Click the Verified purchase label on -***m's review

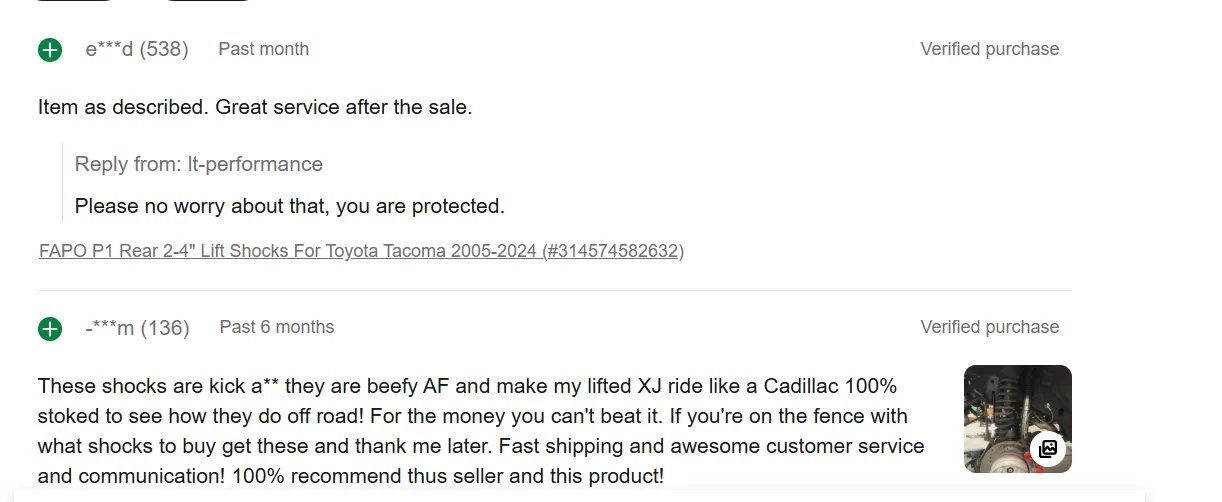(989, 327)
